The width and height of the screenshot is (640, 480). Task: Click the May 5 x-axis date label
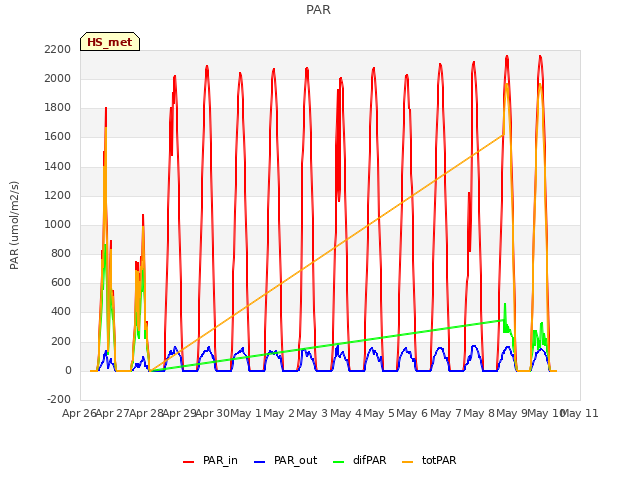pos(379,414)
